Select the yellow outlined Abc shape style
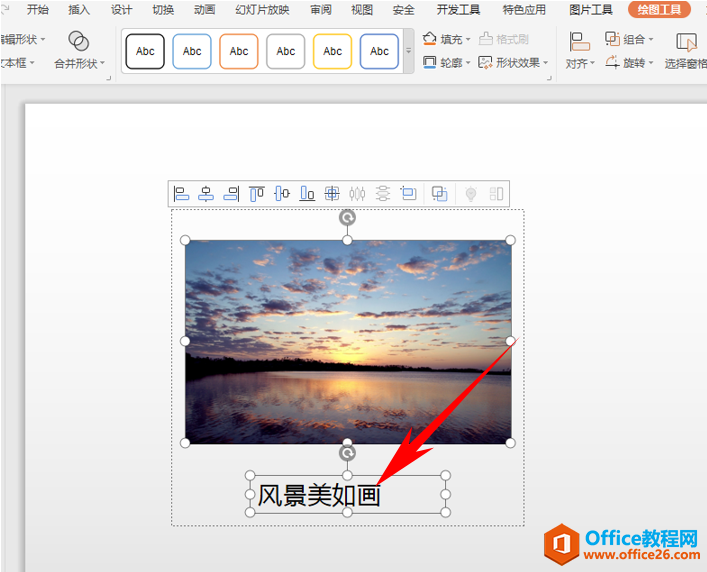 (332, 51)
